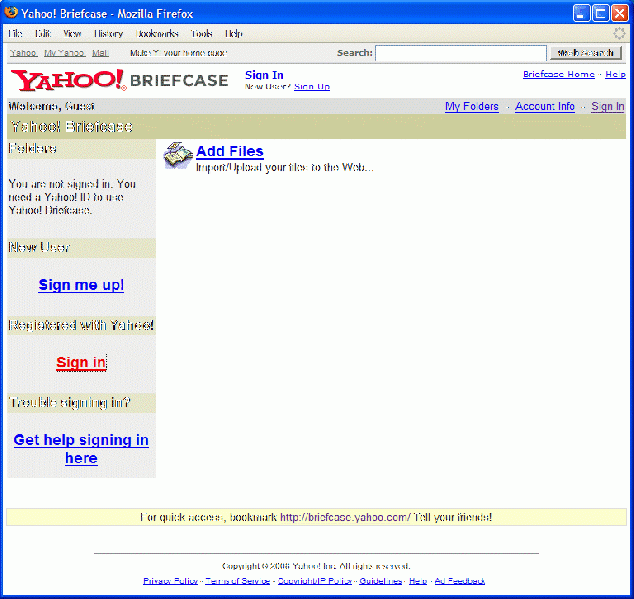Minimize the Firefox window

pos(582,13)
